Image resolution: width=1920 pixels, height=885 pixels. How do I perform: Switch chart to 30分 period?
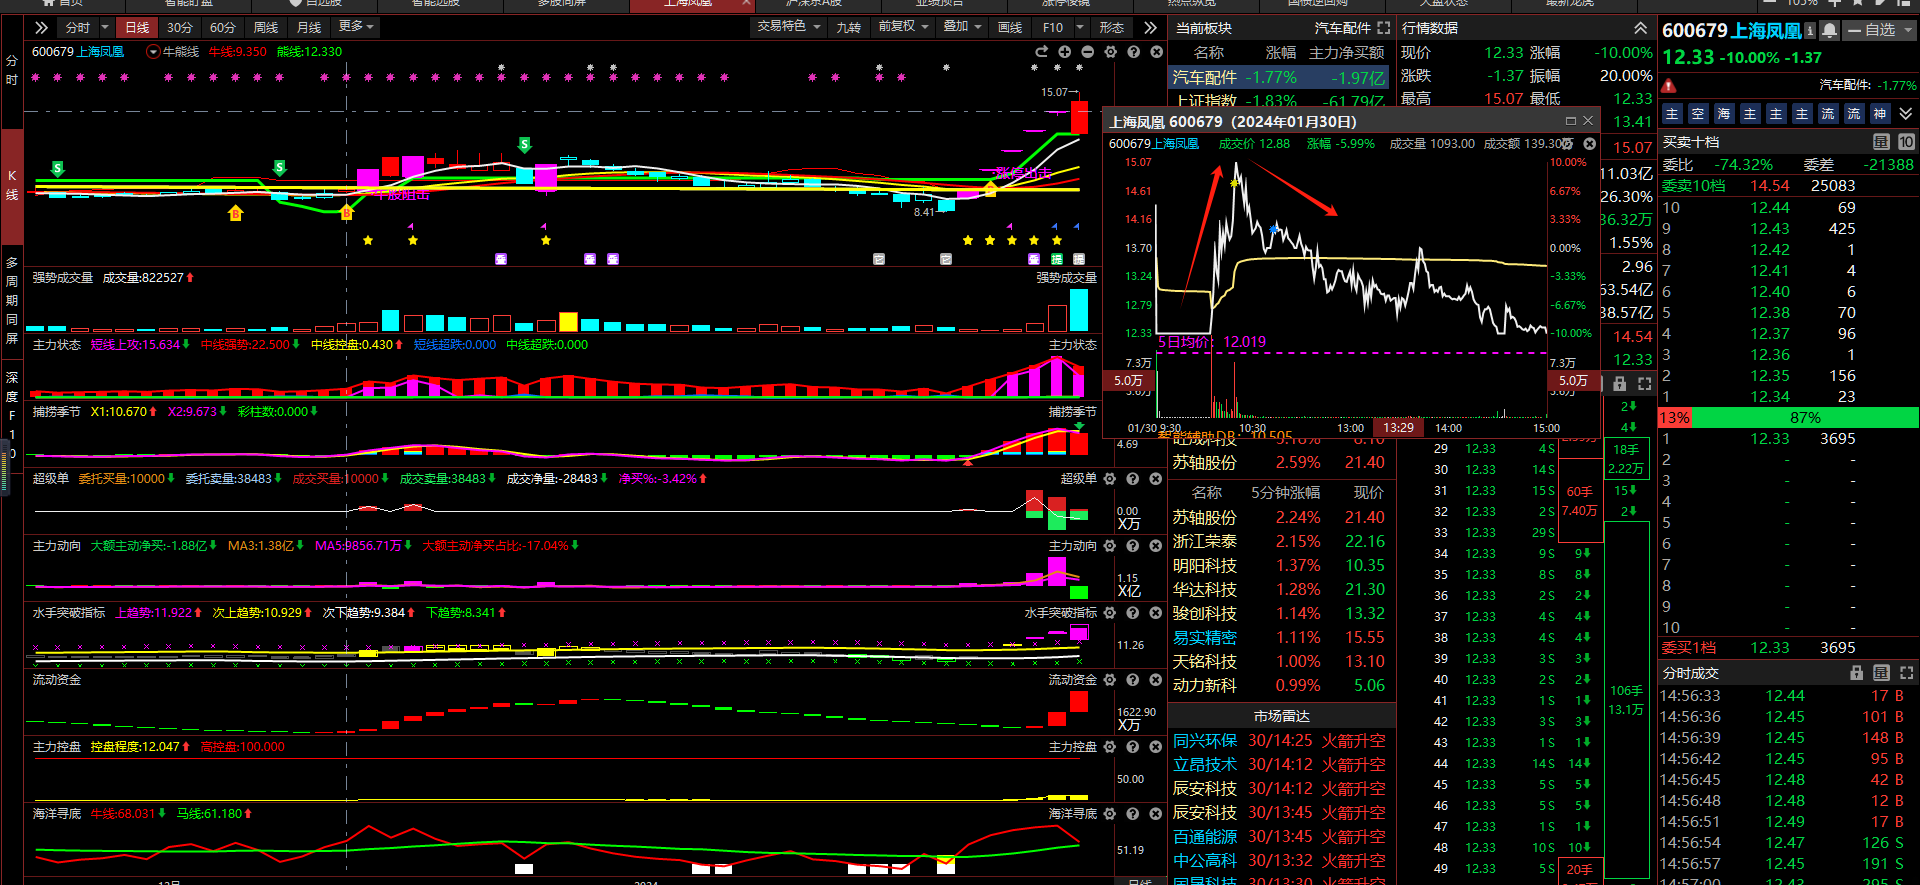[180, 27]
